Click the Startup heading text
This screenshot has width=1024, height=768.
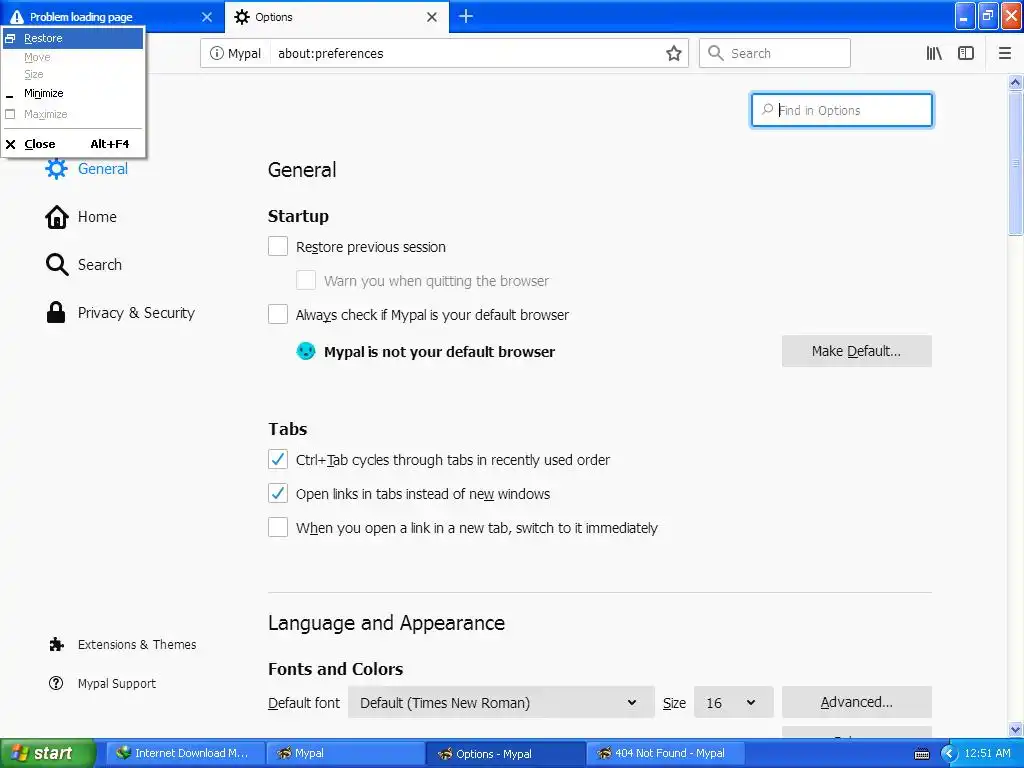coord(298,216)
